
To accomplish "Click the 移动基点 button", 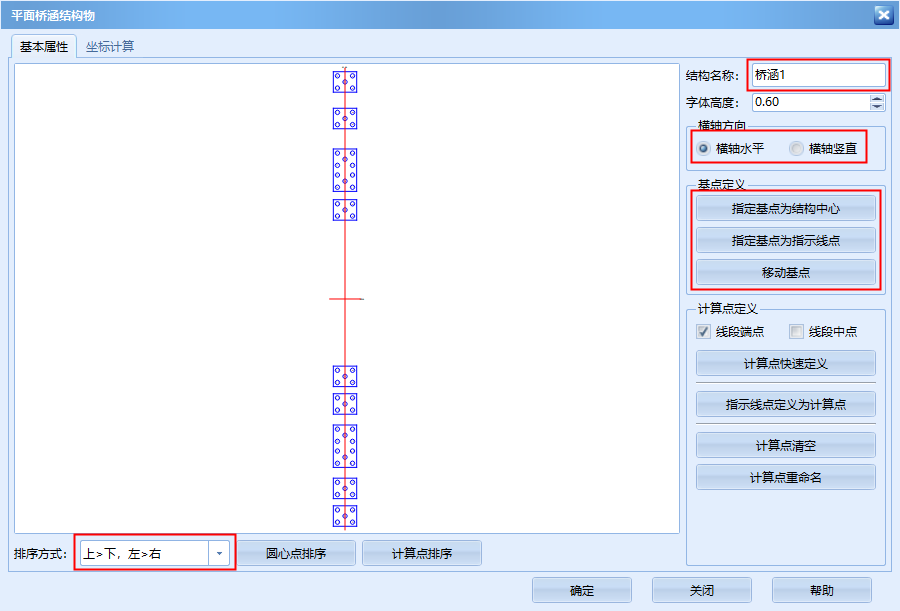I will (x=785, y=272).
